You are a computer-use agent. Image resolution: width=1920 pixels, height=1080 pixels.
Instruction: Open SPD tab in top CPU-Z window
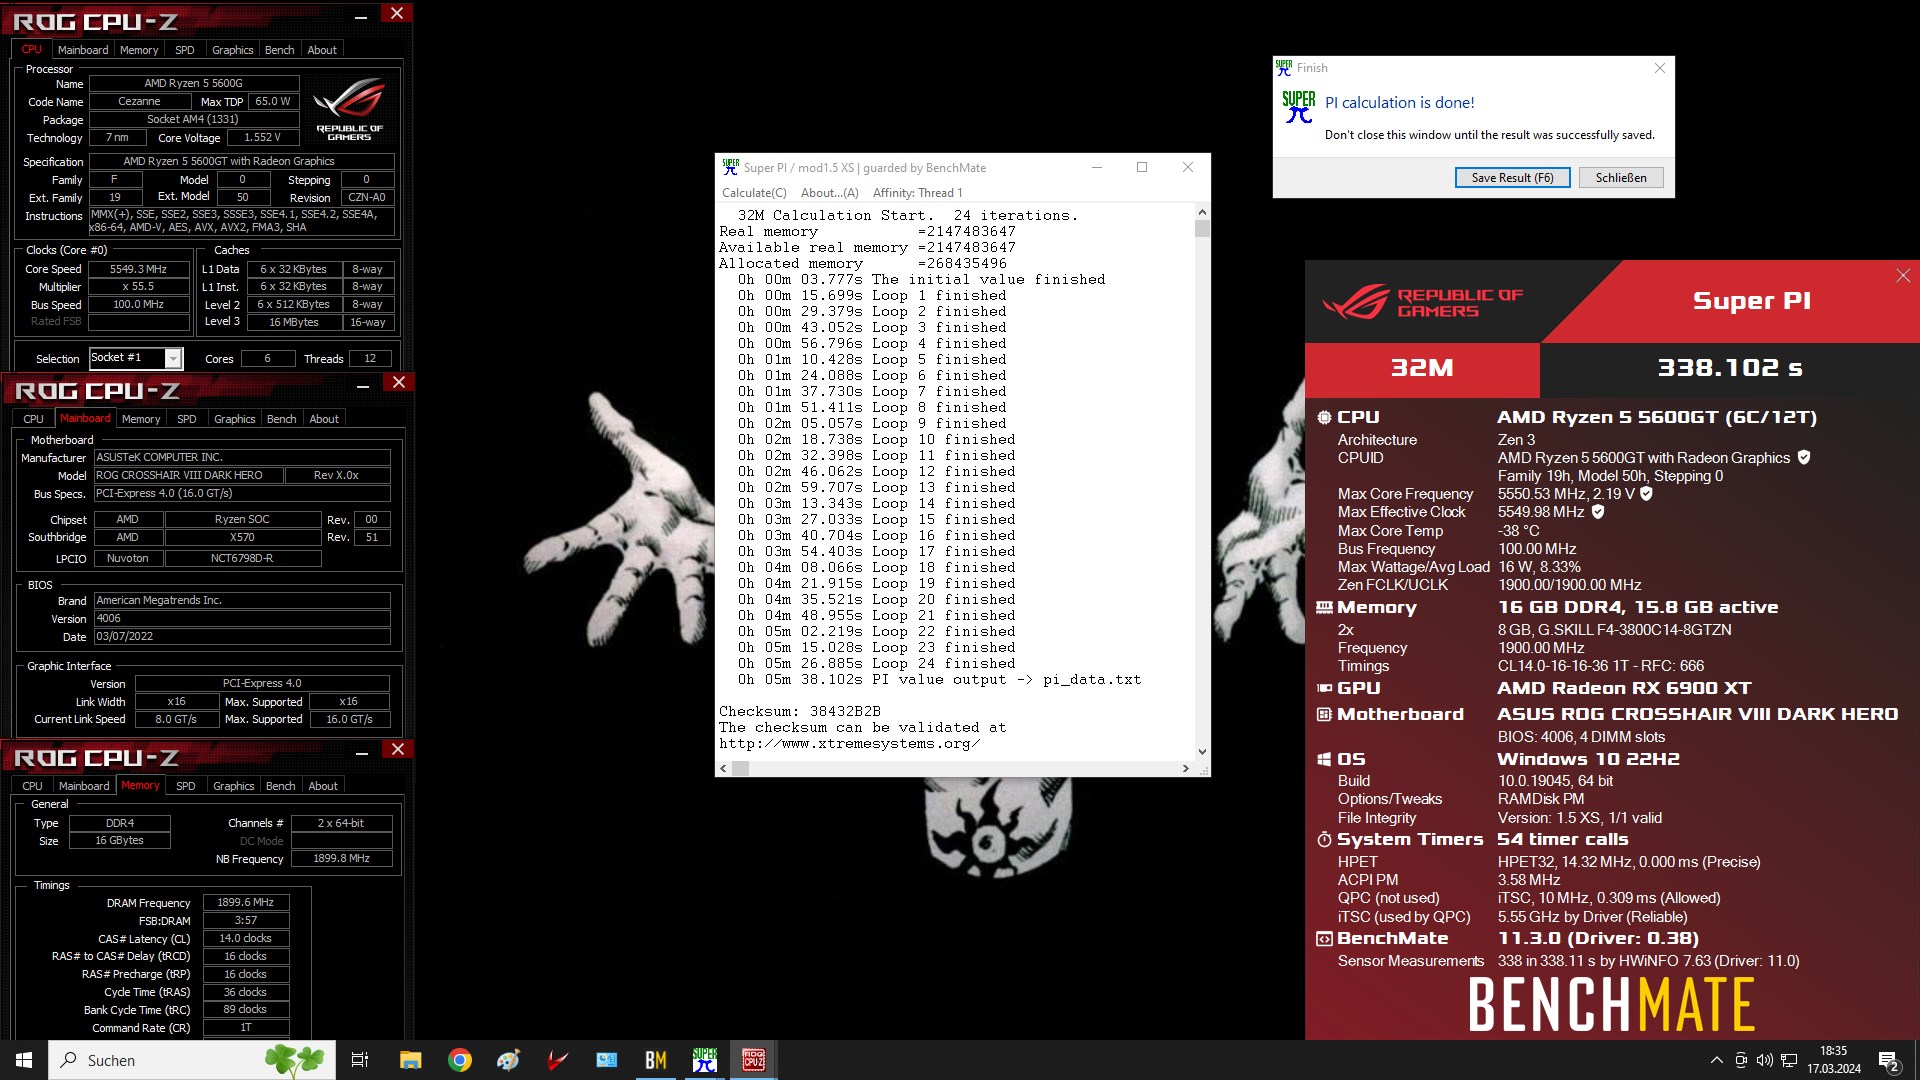185,50
